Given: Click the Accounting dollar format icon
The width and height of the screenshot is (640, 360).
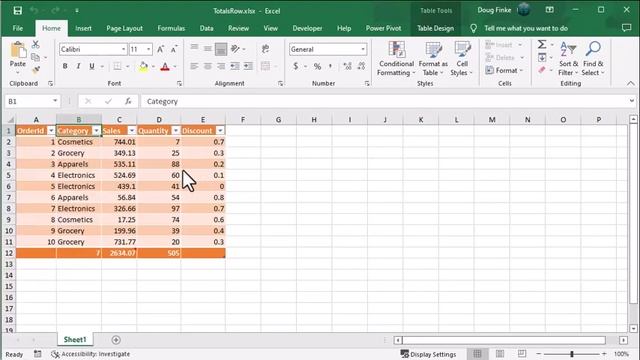Looking at the screenshot, I should click(x=296, y=66).
